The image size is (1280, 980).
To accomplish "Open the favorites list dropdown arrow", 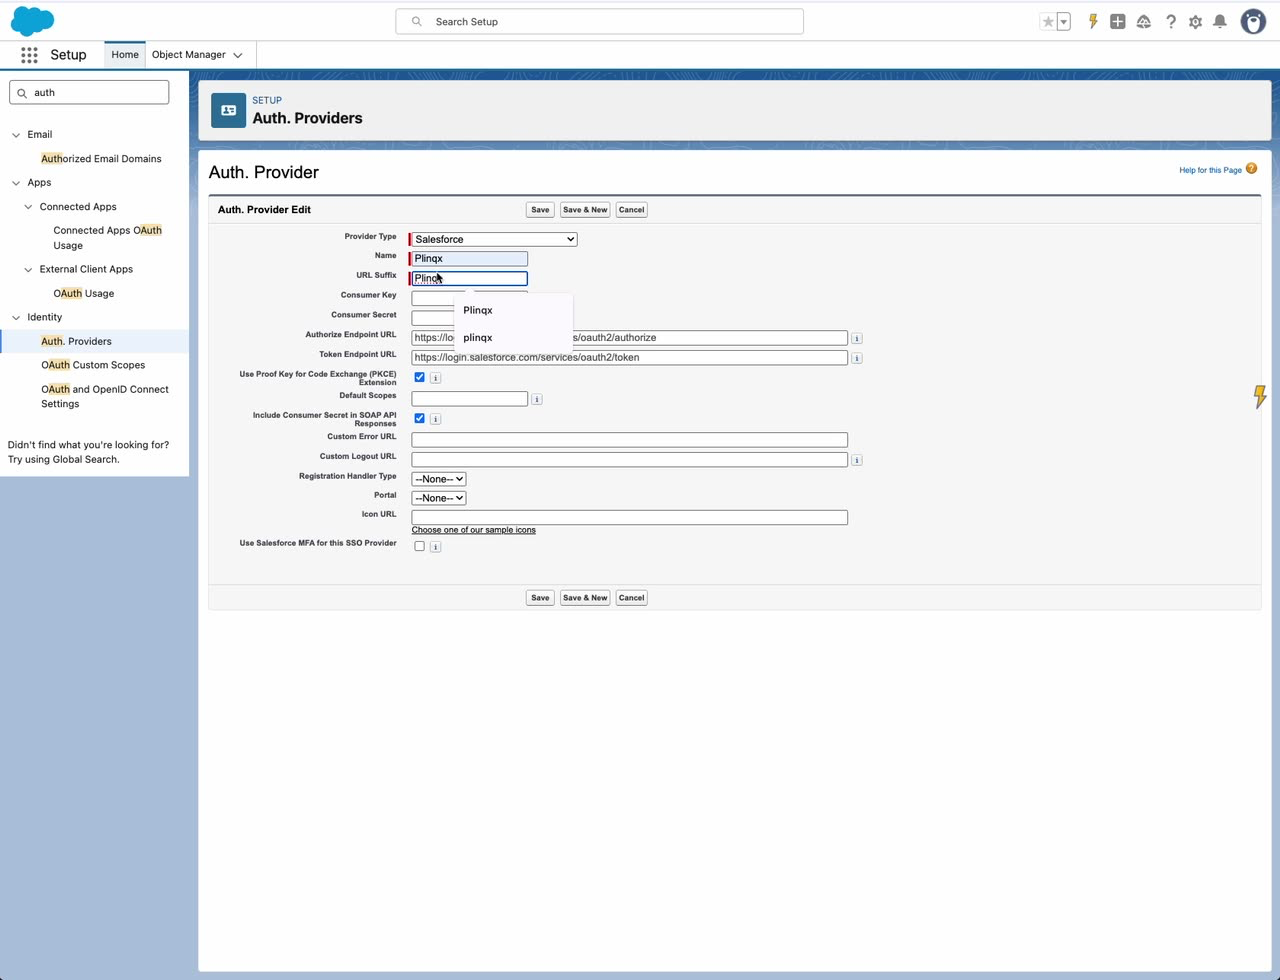I will (x=1063, y=21).
